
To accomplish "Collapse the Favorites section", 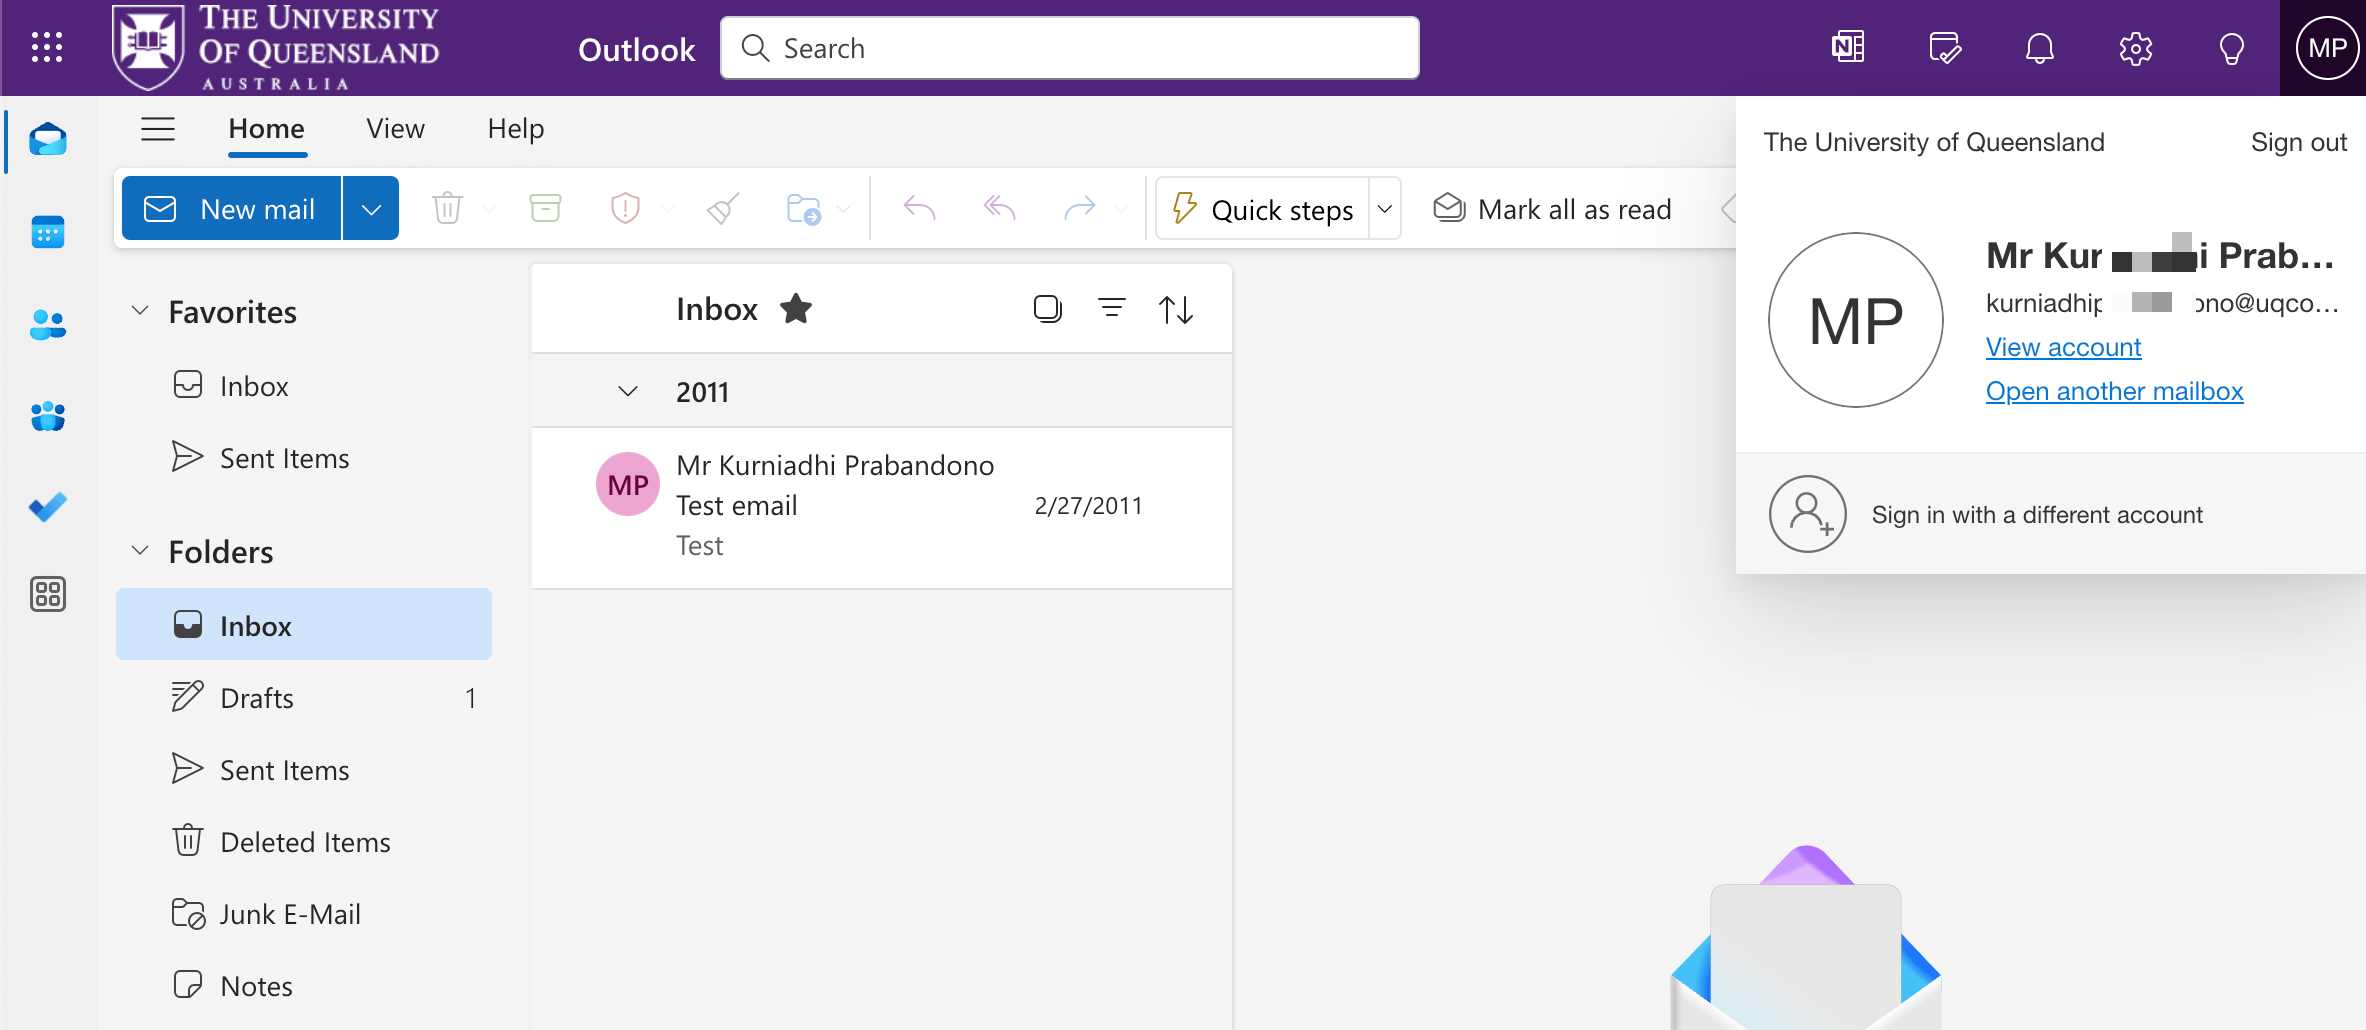I will (x=140, y=311).
